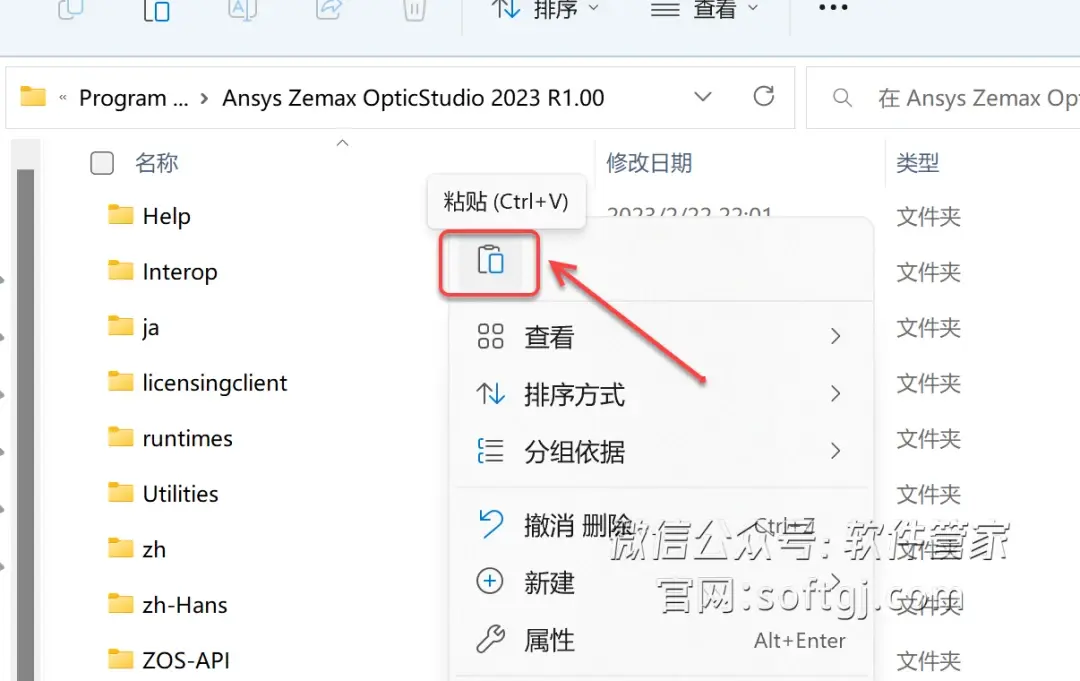
Task: Click the folder icon of the Help row
Action: click(x=121, y=215)
